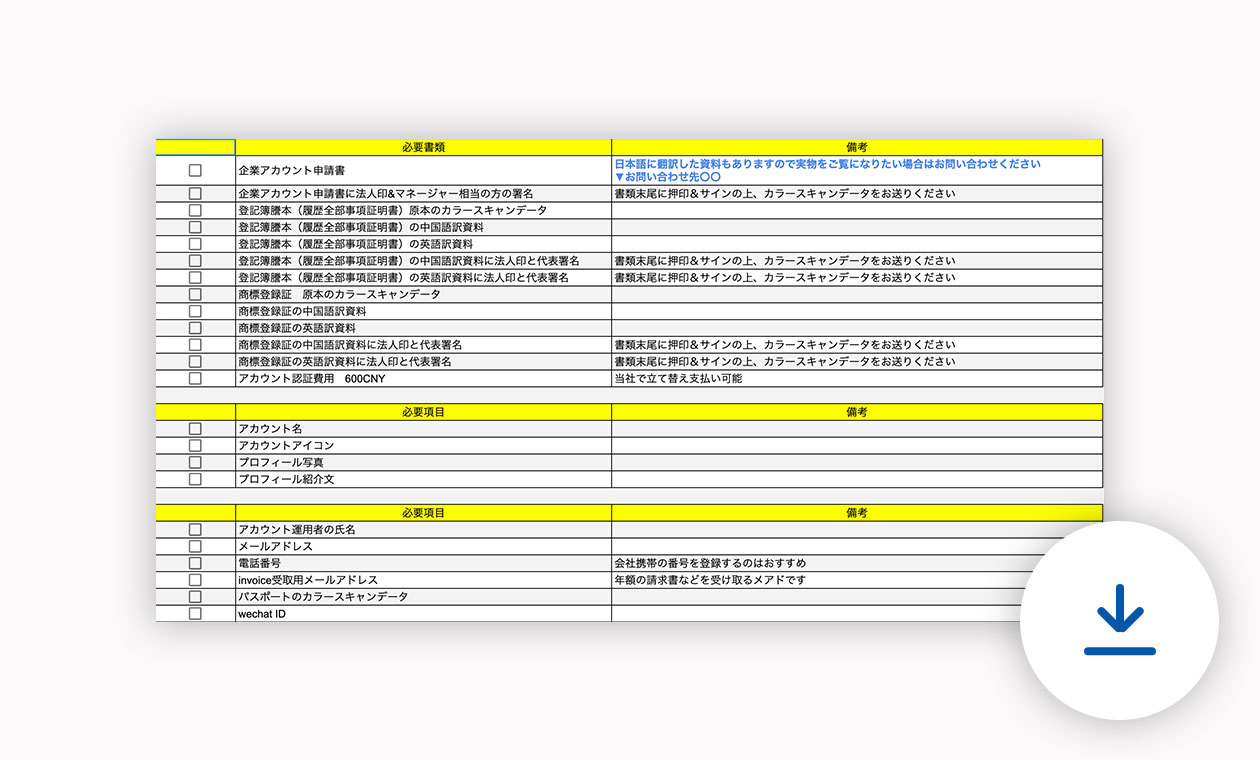Toggle checkbox beside 商標登録証の中国語訳資料
Screen dimensions: 1260x760
tap(195, 311)
